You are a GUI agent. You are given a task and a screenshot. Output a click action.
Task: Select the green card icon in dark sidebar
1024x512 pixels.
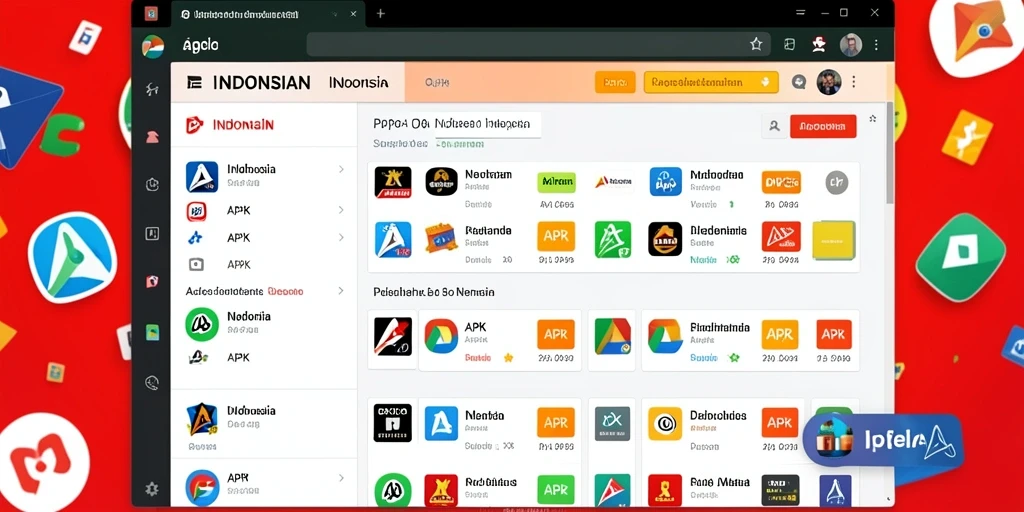[x=152, y=332]
